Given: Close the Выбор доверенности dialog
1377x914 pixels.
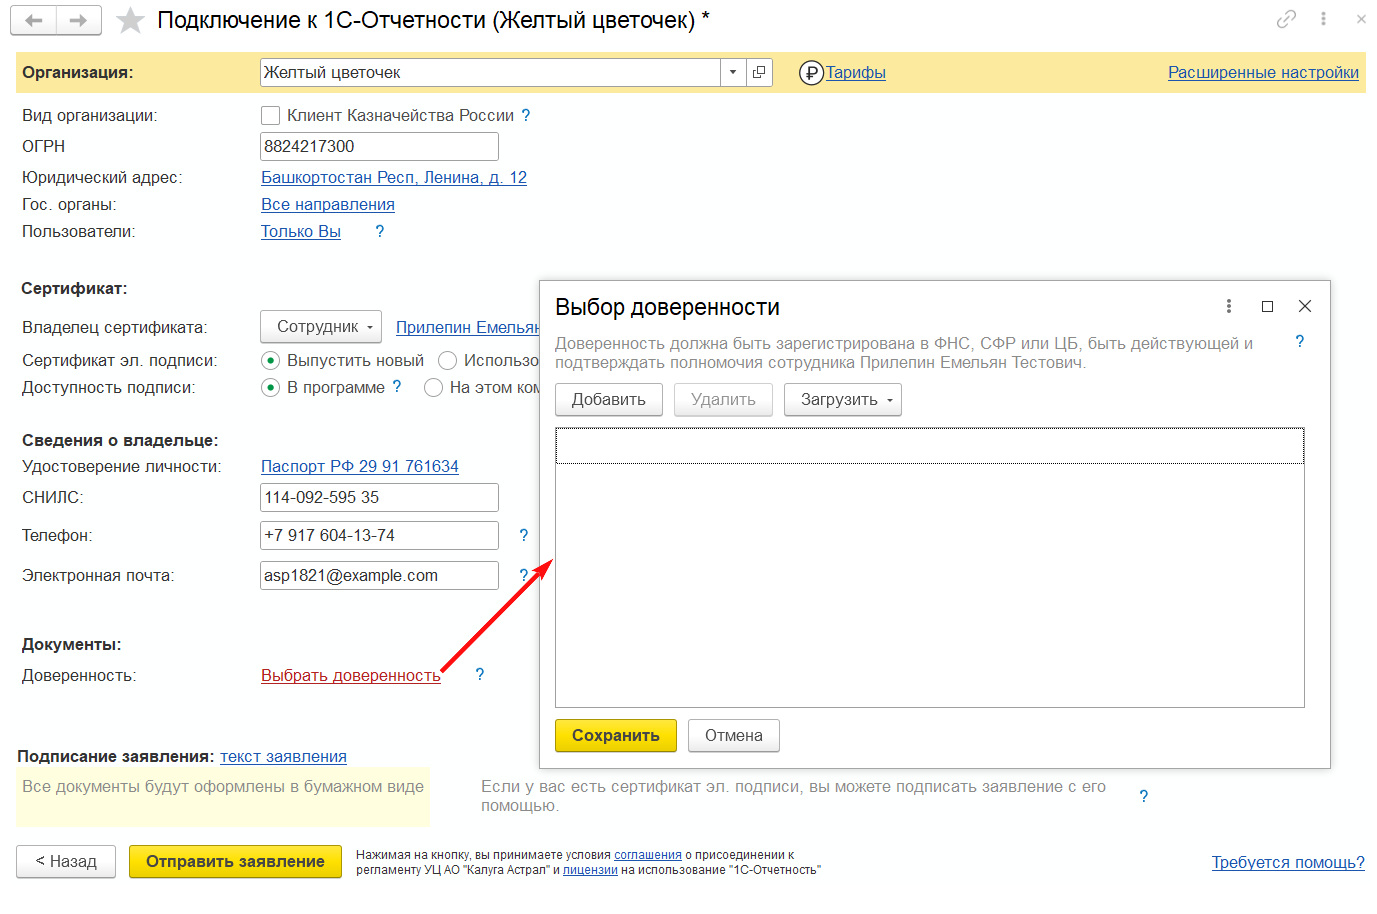Looking at the screenshot, I should point(1305,306).
